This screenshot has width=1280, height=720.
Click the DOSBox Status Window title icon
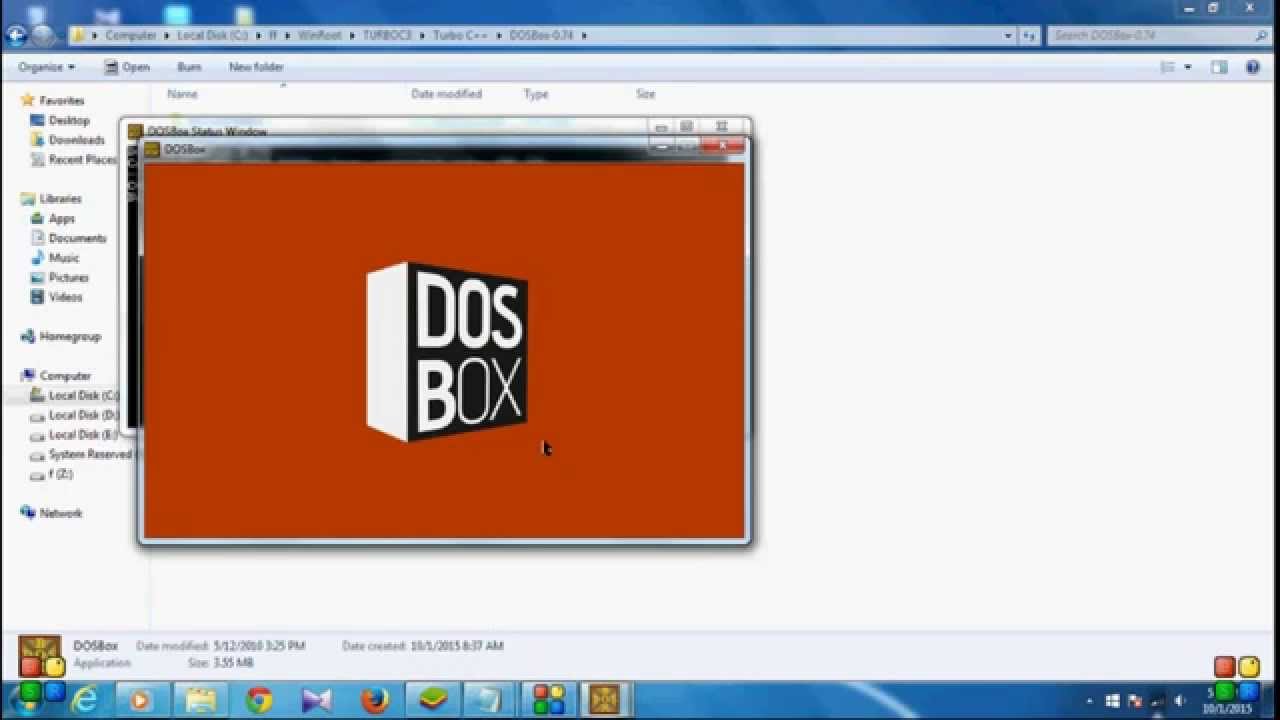pos(135,131)
